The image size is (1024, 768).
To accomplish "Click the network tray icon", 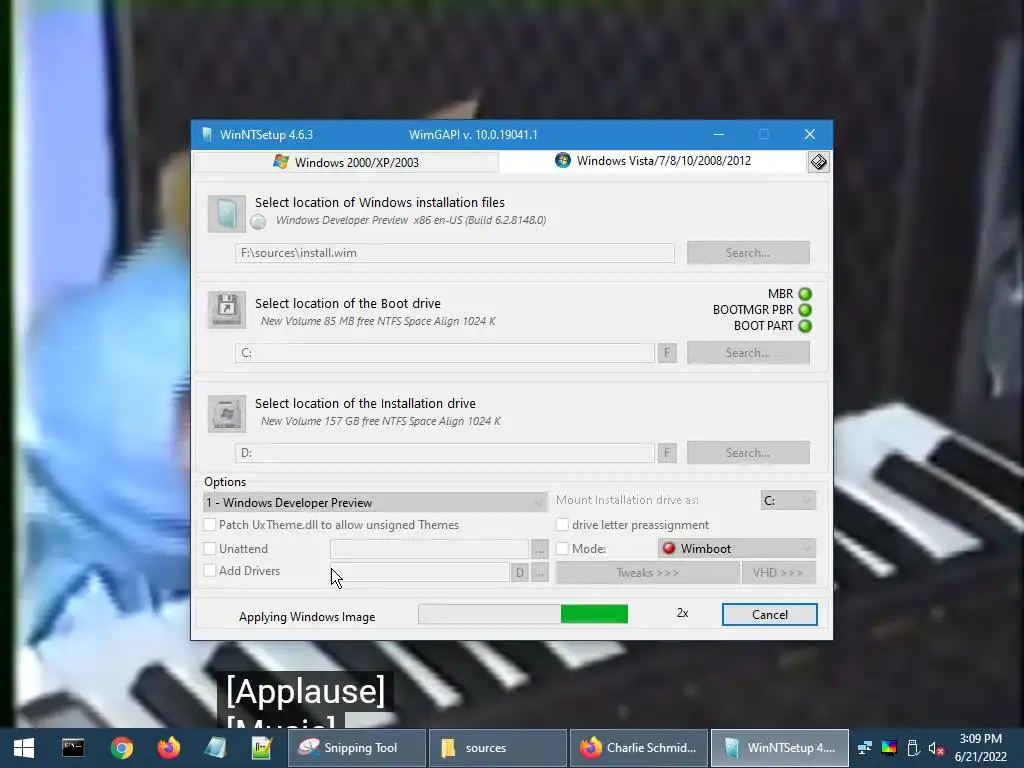I will pyautogui.click(x=865, y=748).
